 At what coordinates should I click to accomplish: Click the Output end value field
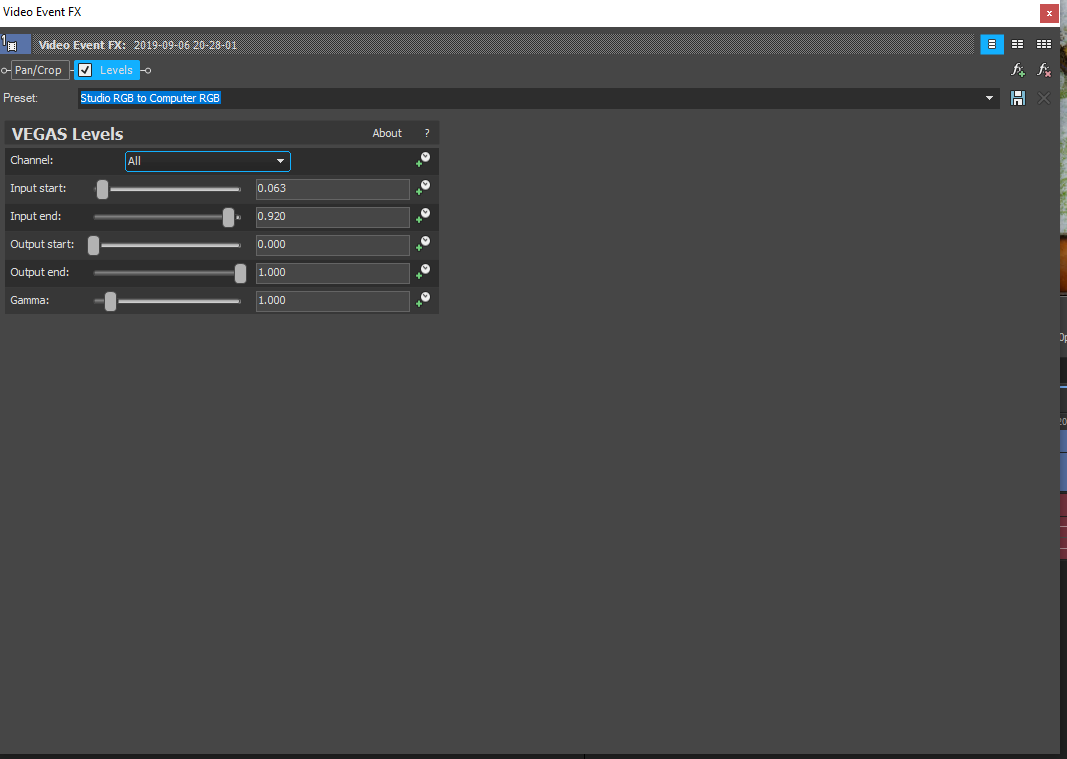(333, 272)
